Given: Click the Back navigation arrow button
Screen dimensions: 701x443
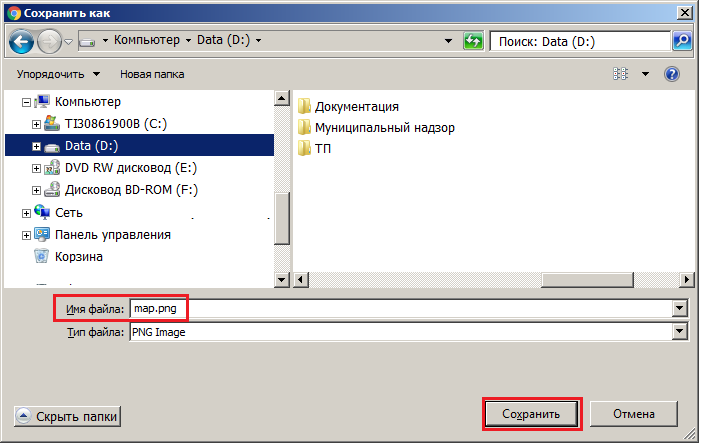Looking at the screenshot, I should click(x=22, y=41).
